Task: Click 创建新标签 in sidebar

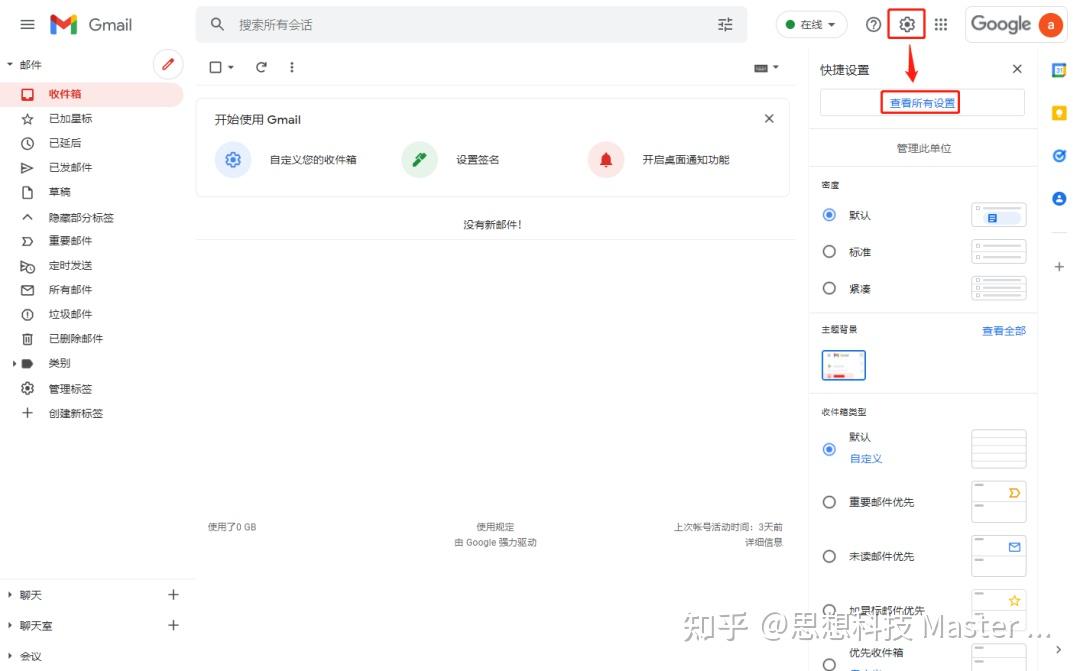Action: (75, 413)
